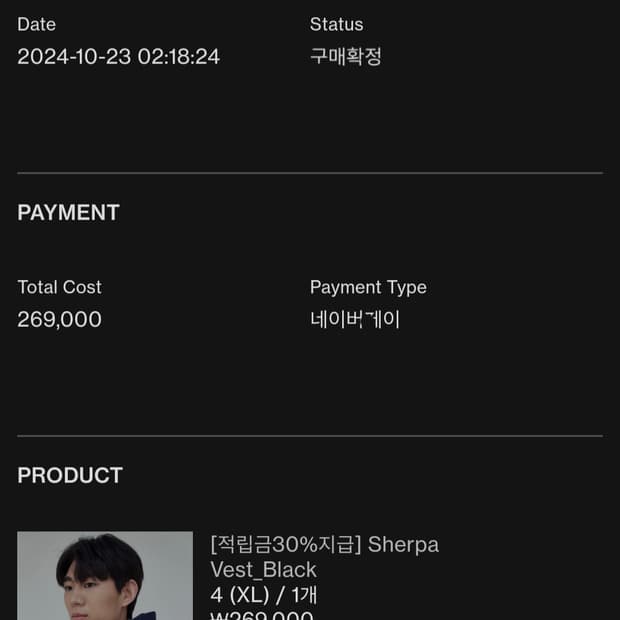Image resolution: width=620 pixels, height=620 pixels.
Task: Click the PAYMENT section heading
Action: click(x=68, y=212)
